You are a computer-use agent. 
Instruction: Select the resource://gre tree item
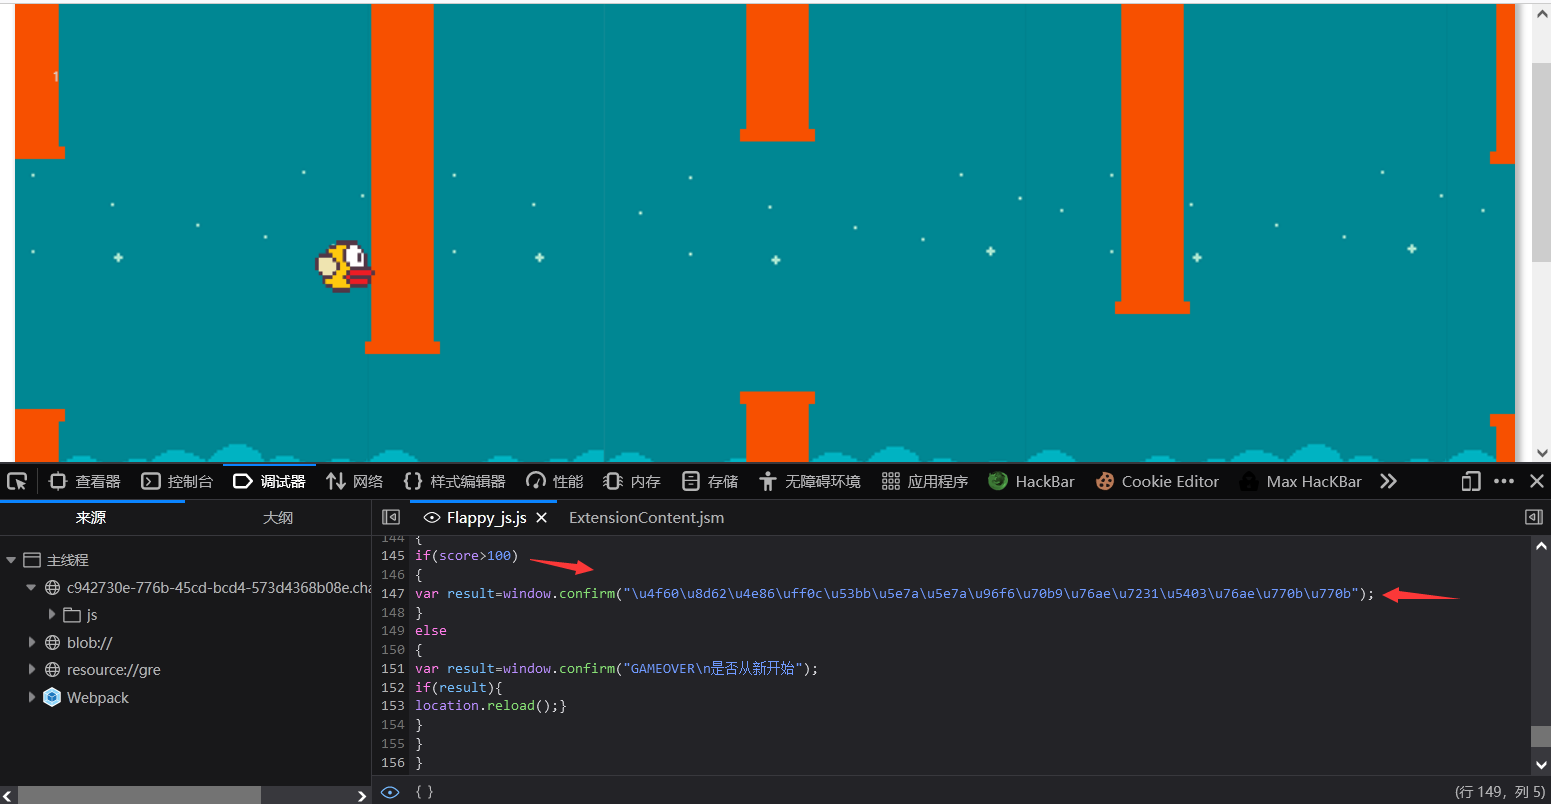(103, 670)
